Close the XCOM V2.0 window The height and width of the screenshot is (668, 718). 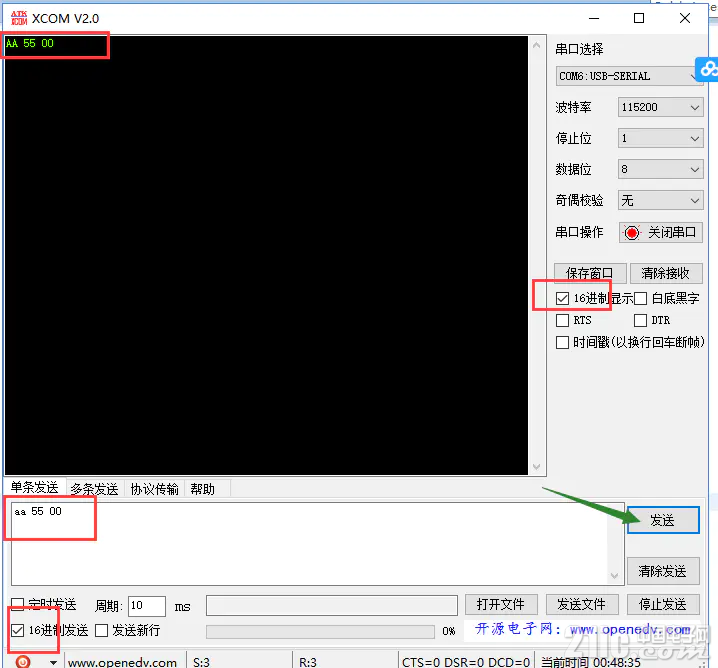[x=685, y=18]
